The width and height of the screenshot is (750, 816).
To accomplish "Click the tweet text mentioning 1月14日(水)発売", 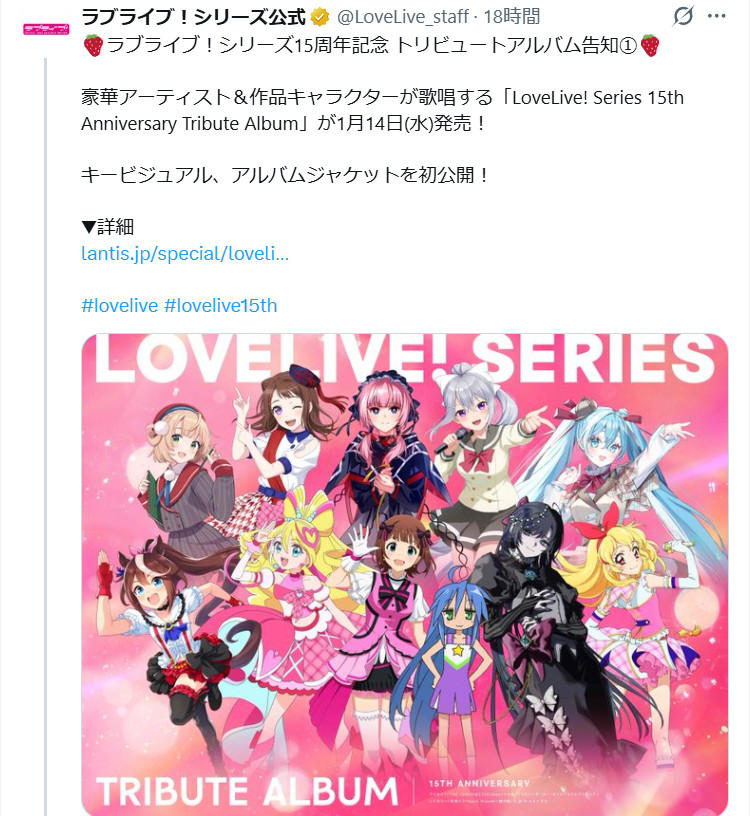I will coord(382,110).
